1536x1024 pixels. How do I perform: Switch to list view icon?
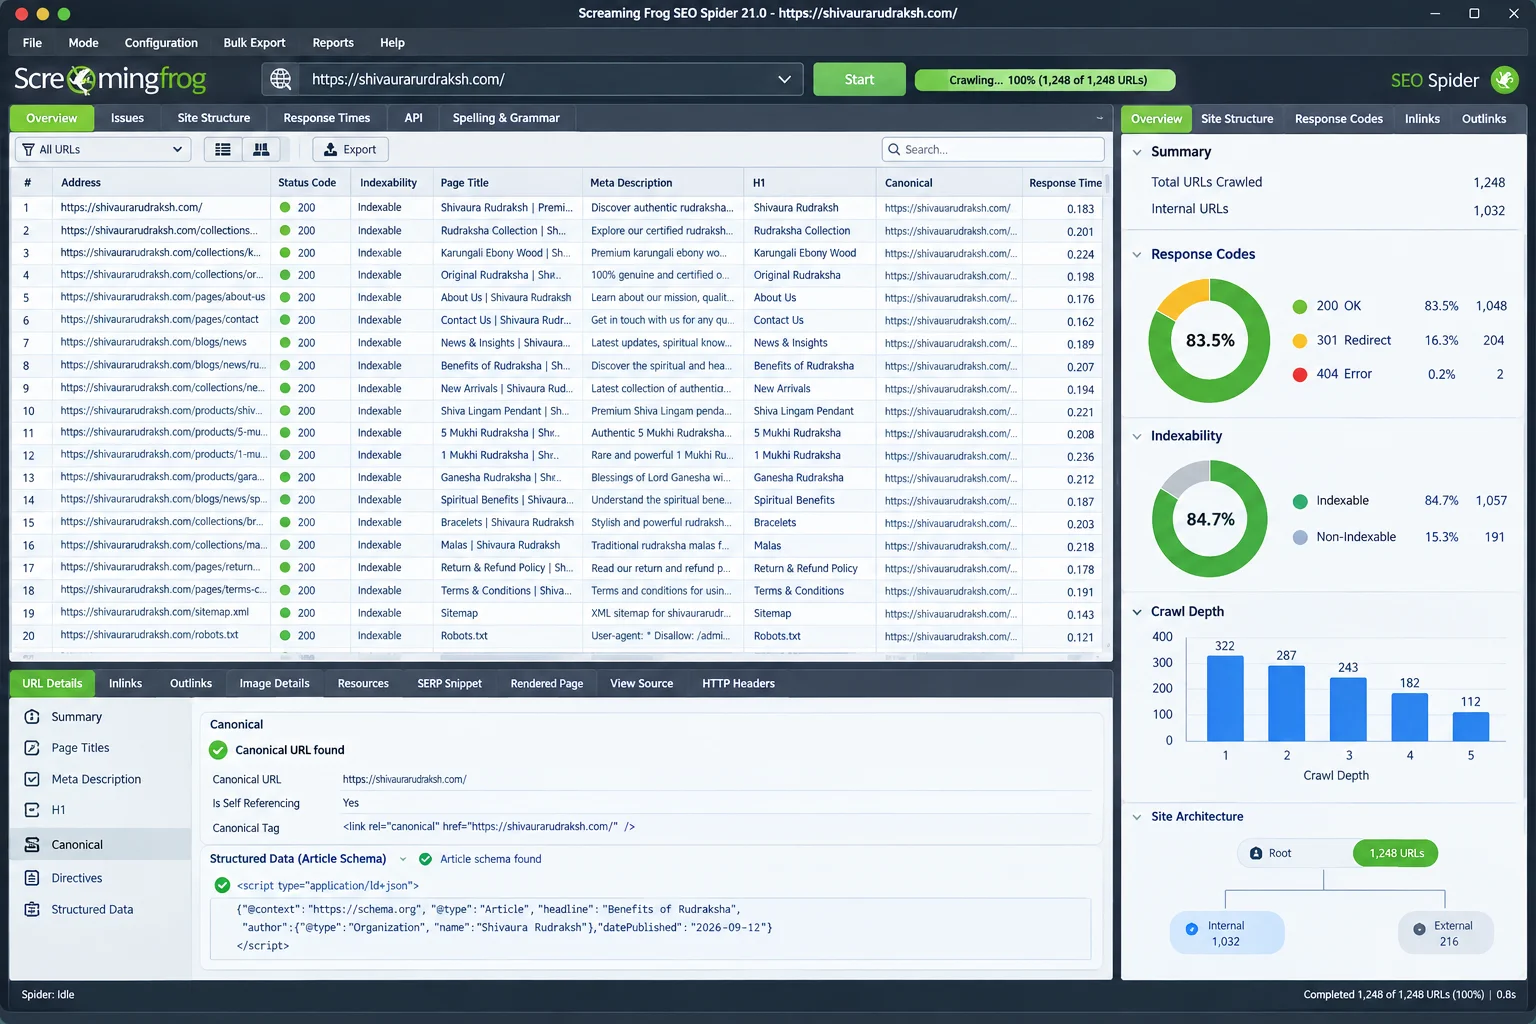pyautogui.click(x=223, y=149)
